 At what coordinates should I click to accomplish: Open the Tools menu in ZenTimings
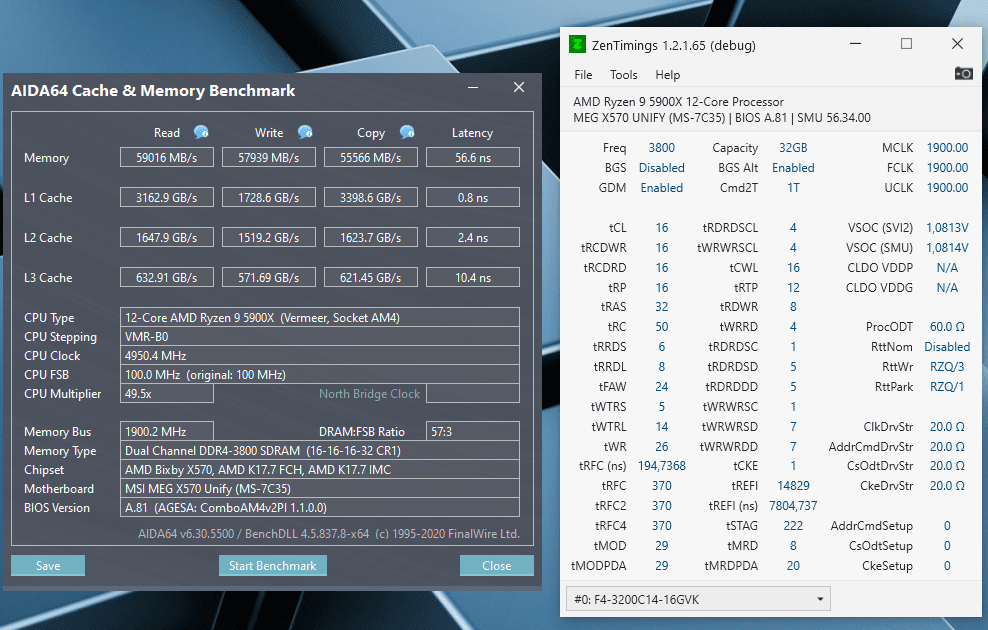(623, 75)
